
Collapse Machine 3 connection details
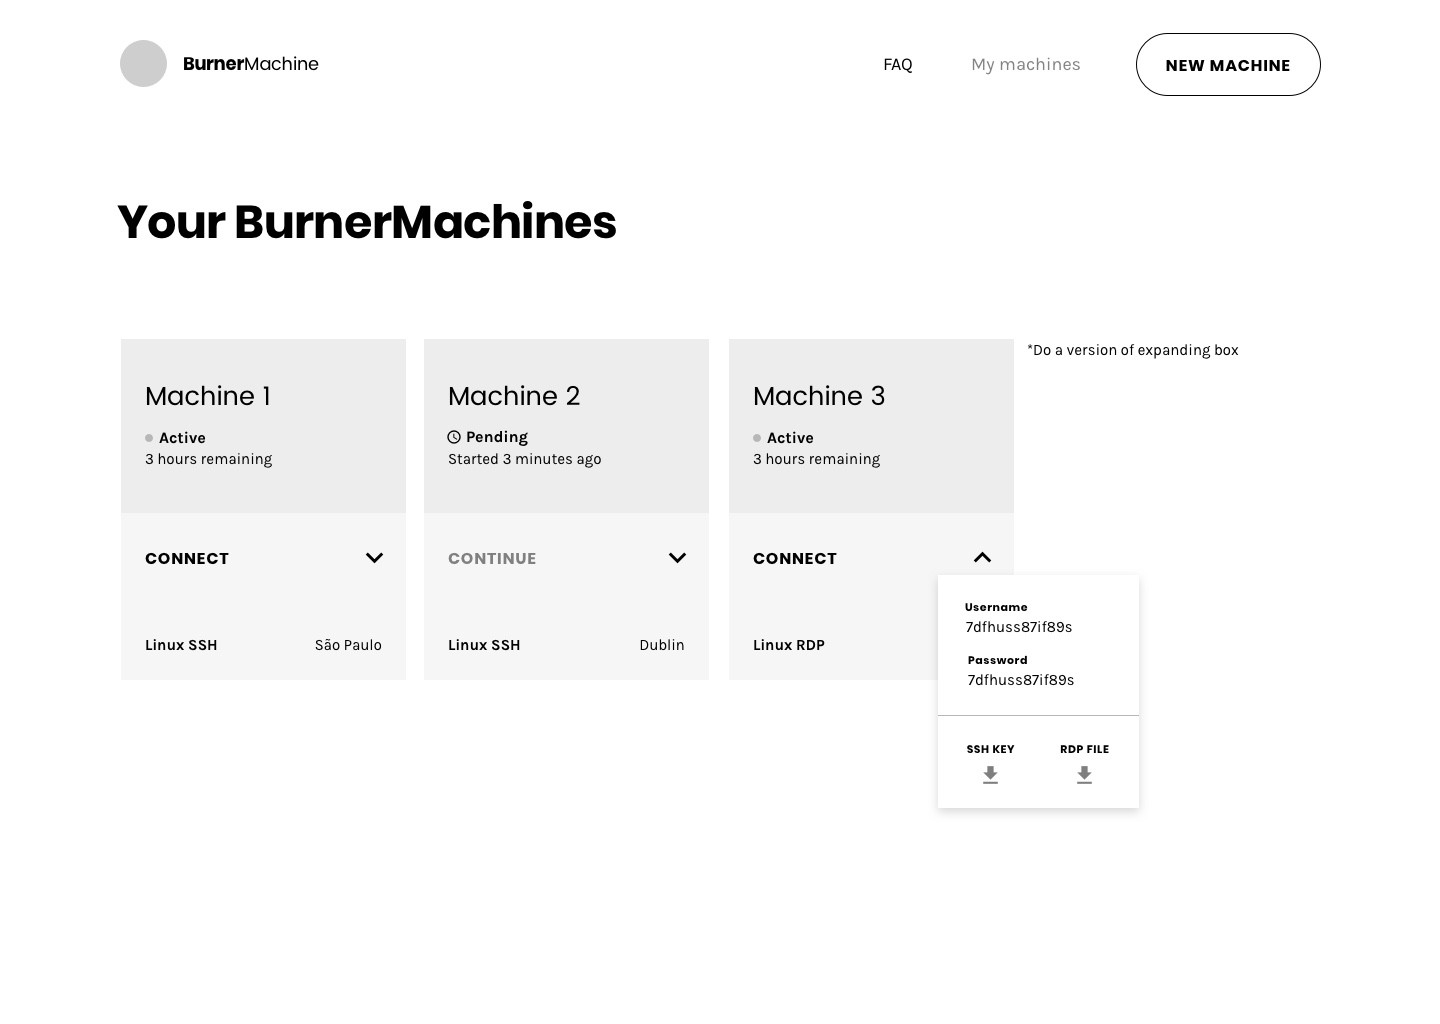pyautogui.click(x=982, y=558)
